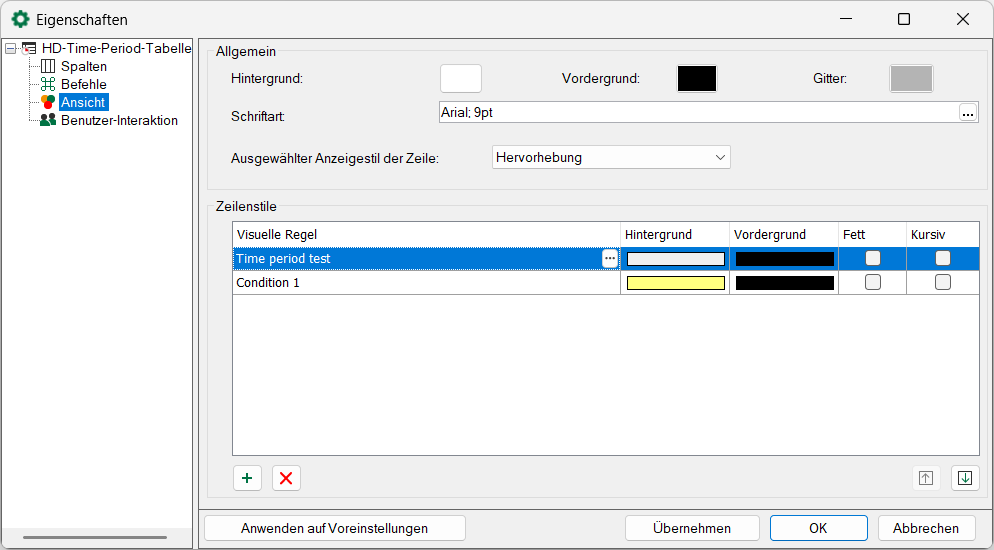This screenshot has height=550, width=994.
Task: Maximize the Eigenschaften window
Action: 904,20
